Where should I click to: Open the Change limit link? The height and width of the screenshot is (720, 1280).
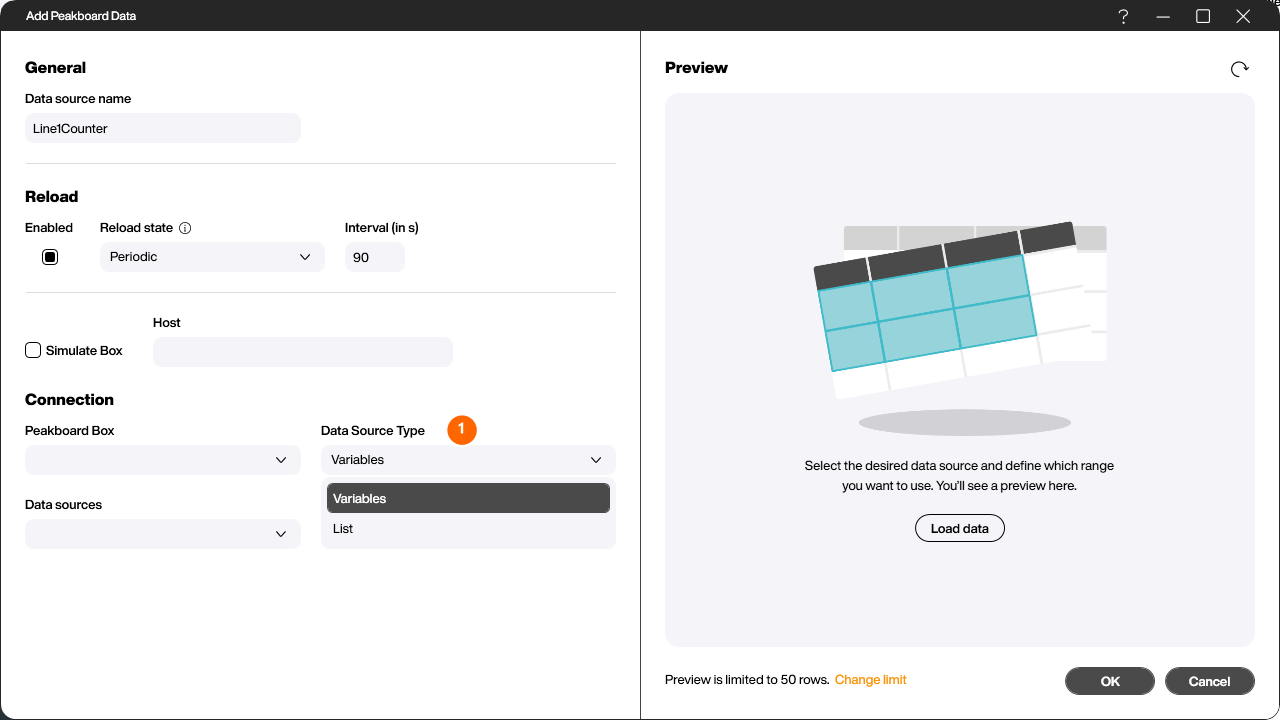[x=871, y=680]
